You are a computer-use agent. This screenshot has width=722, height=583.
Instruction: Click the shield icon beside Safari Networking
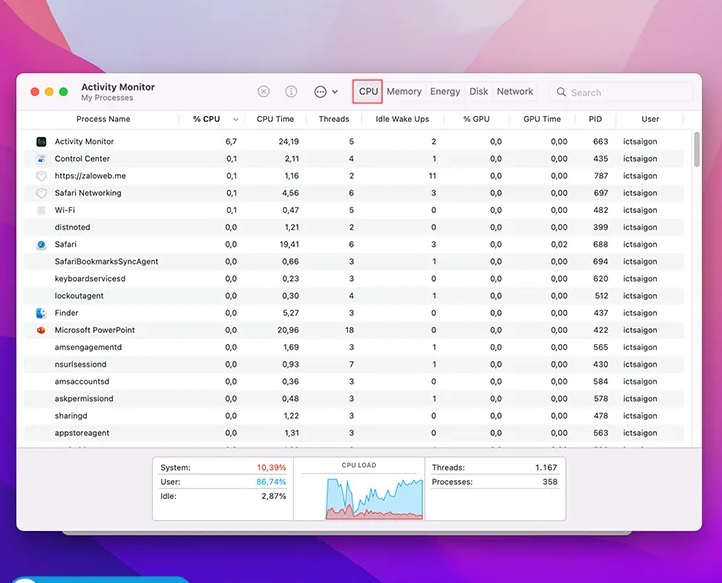[41, 193]
